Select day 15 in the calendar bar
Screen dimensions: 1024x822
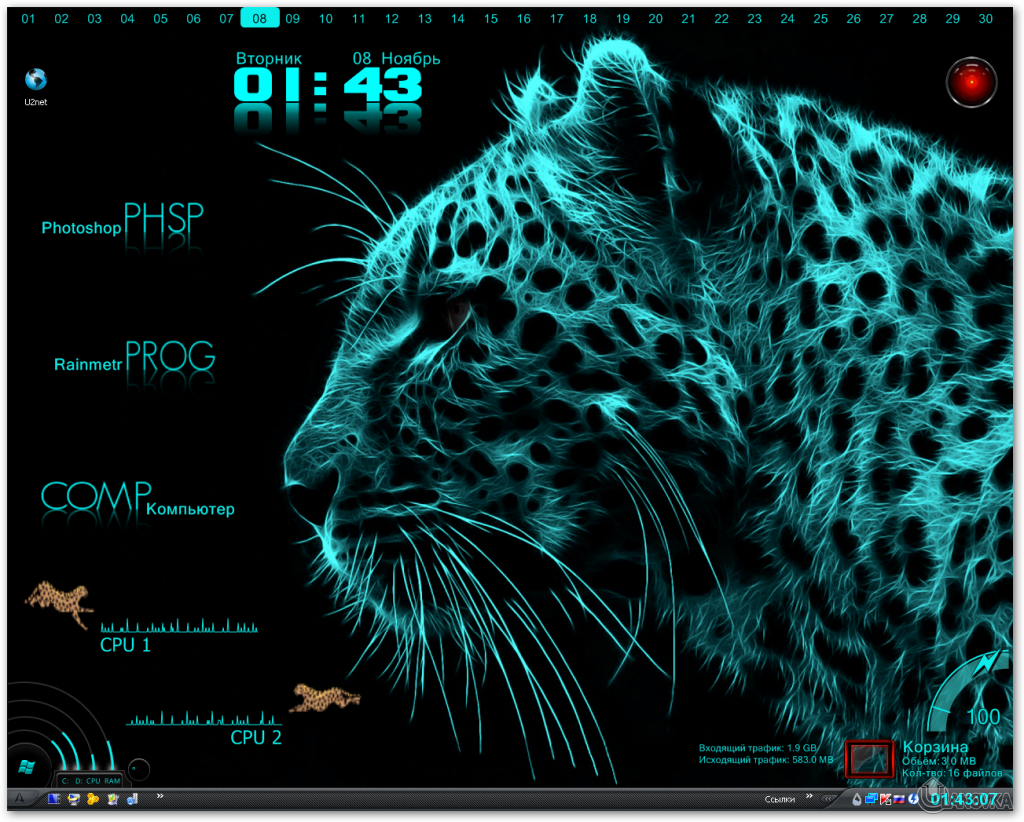click(490, 19)
